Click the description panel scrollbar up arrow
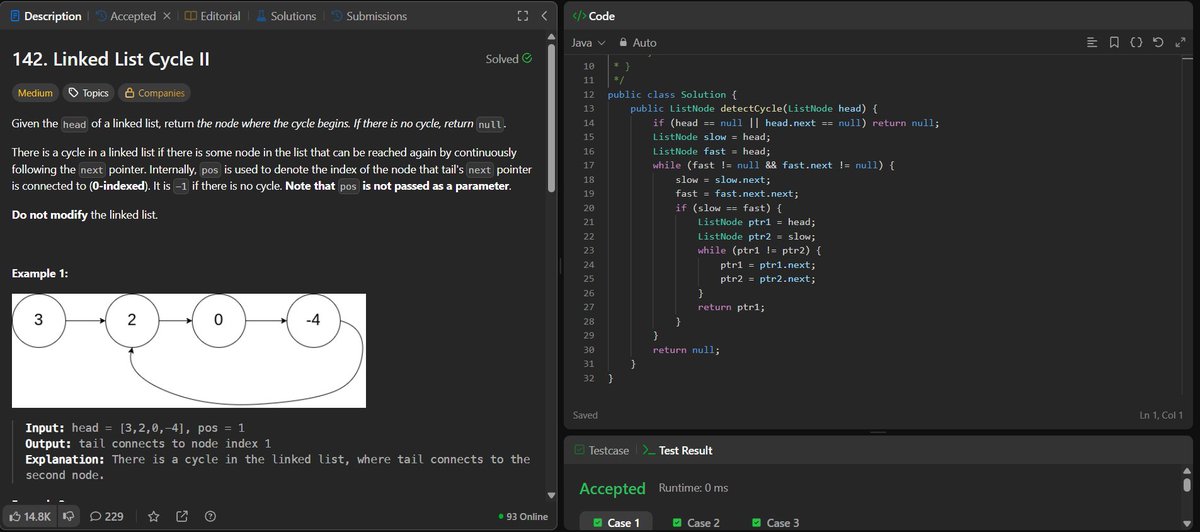The width and height of the screenshot is (1200, 532). click(550, 39)
